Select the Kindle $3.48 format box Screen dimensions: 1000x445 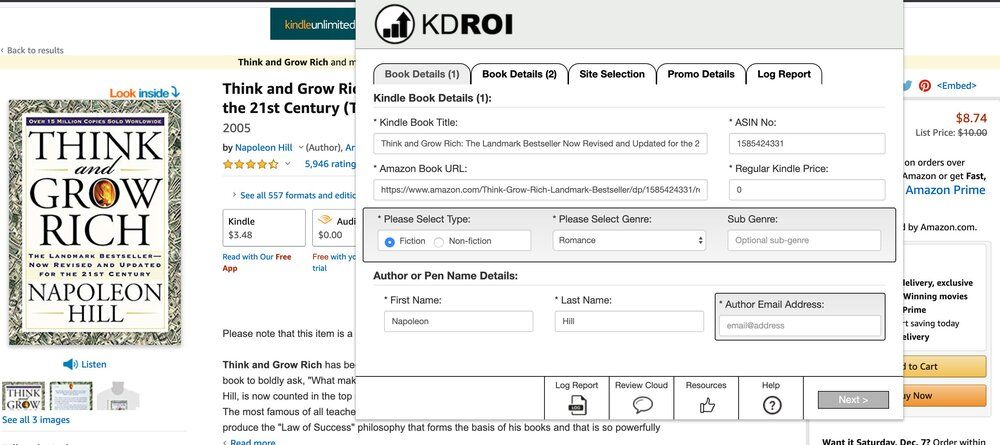tap(264, 228)
